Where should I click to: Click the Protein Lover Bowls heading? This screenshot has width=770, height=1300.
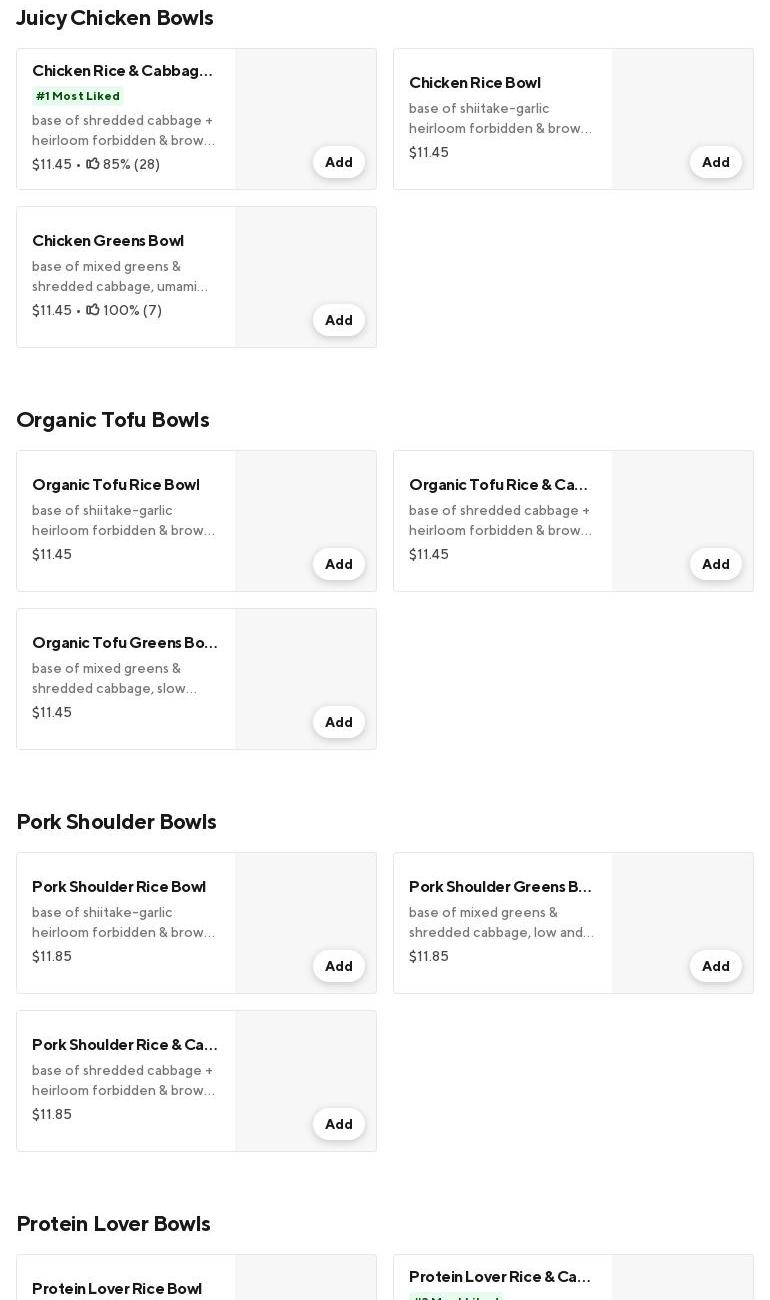click(x=113, y=1224)
